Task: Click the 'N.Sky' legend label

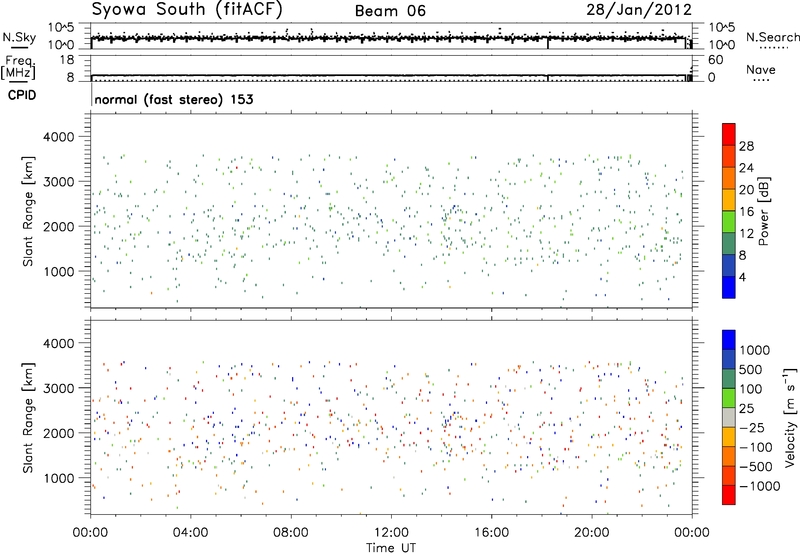Action: pyautogui.click(x=19, y=37)
